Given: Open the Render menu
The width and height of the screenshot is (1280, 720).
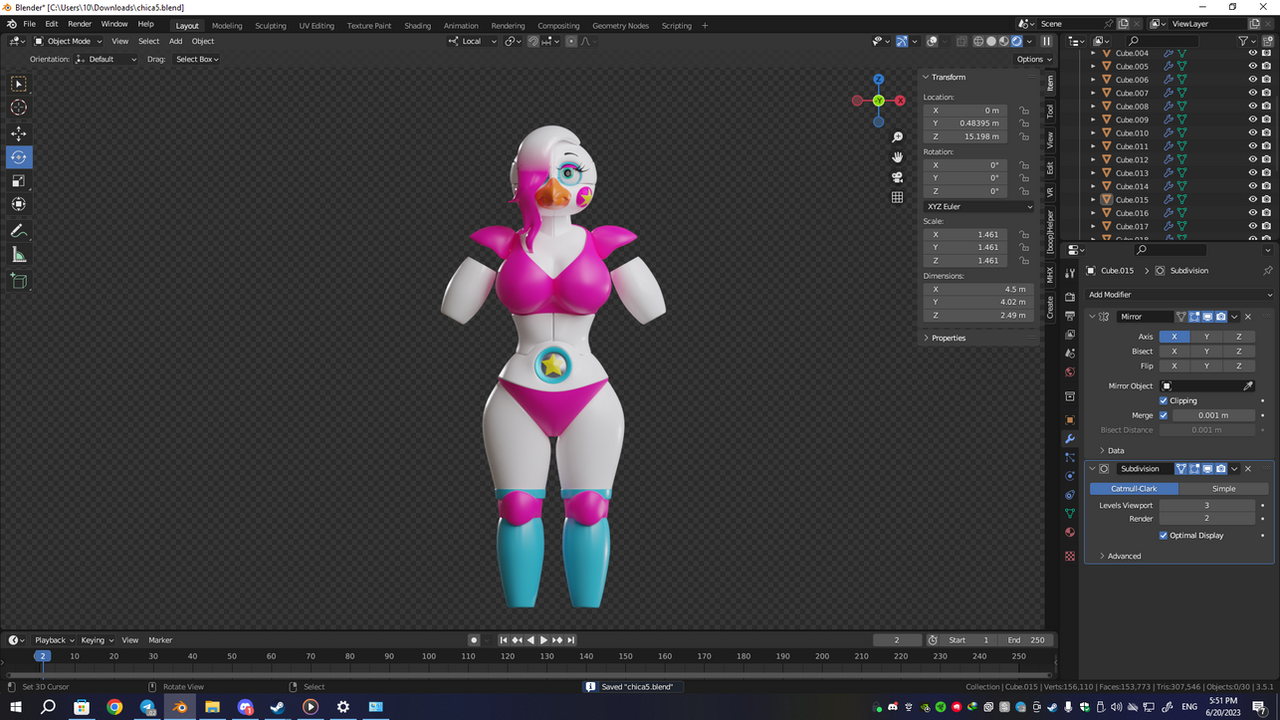Looking at the screenshot, I should tap(80, 24).
